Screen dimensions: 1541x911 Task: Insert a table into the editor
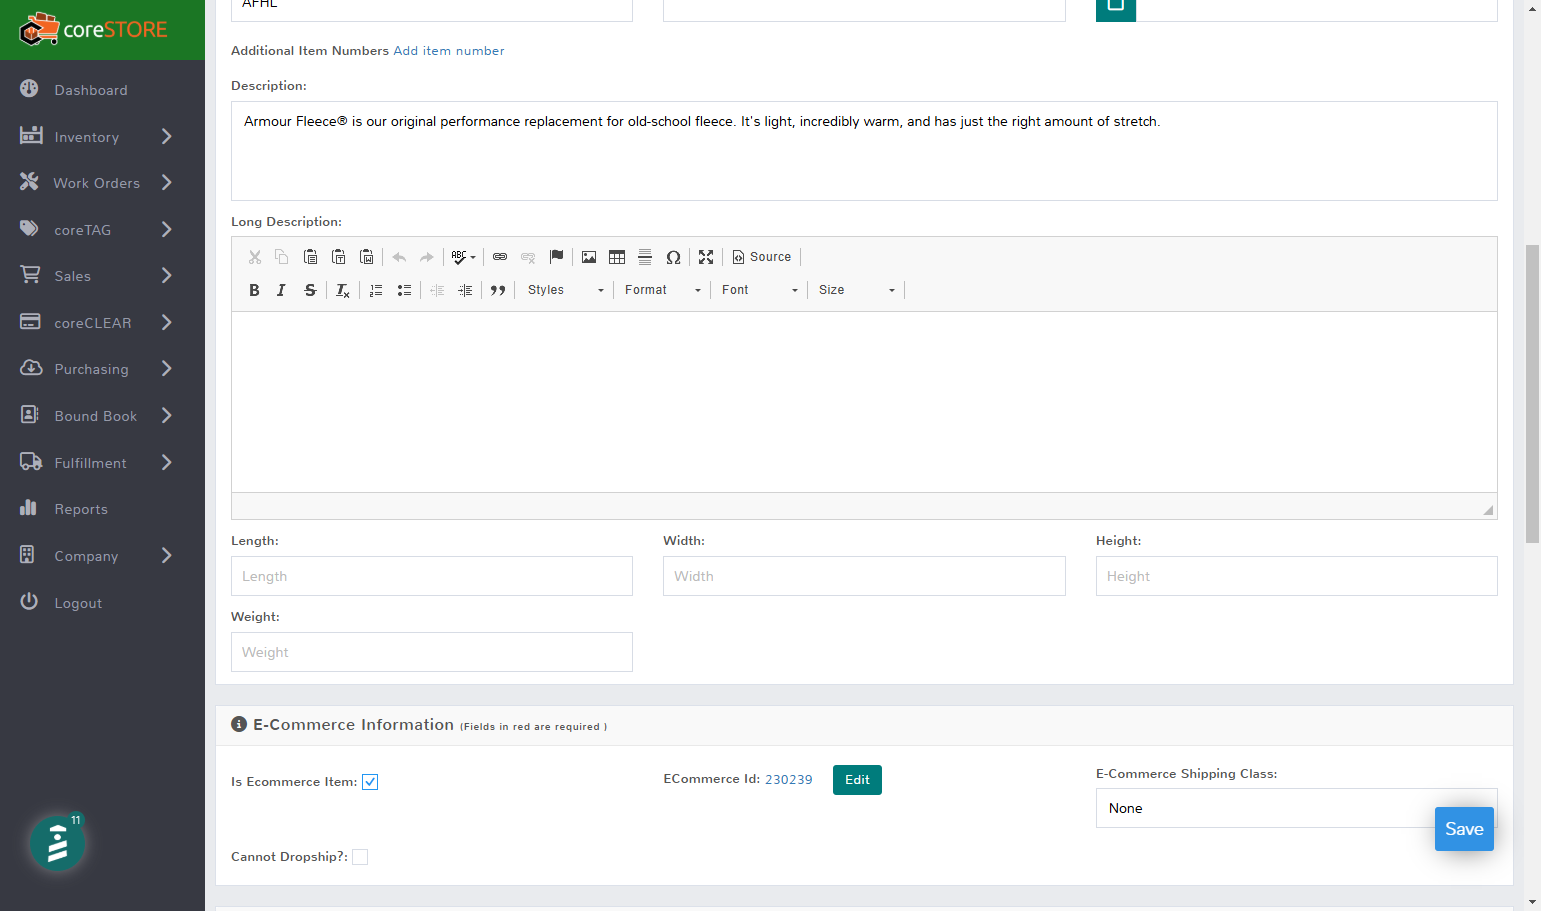click(617, 257)
